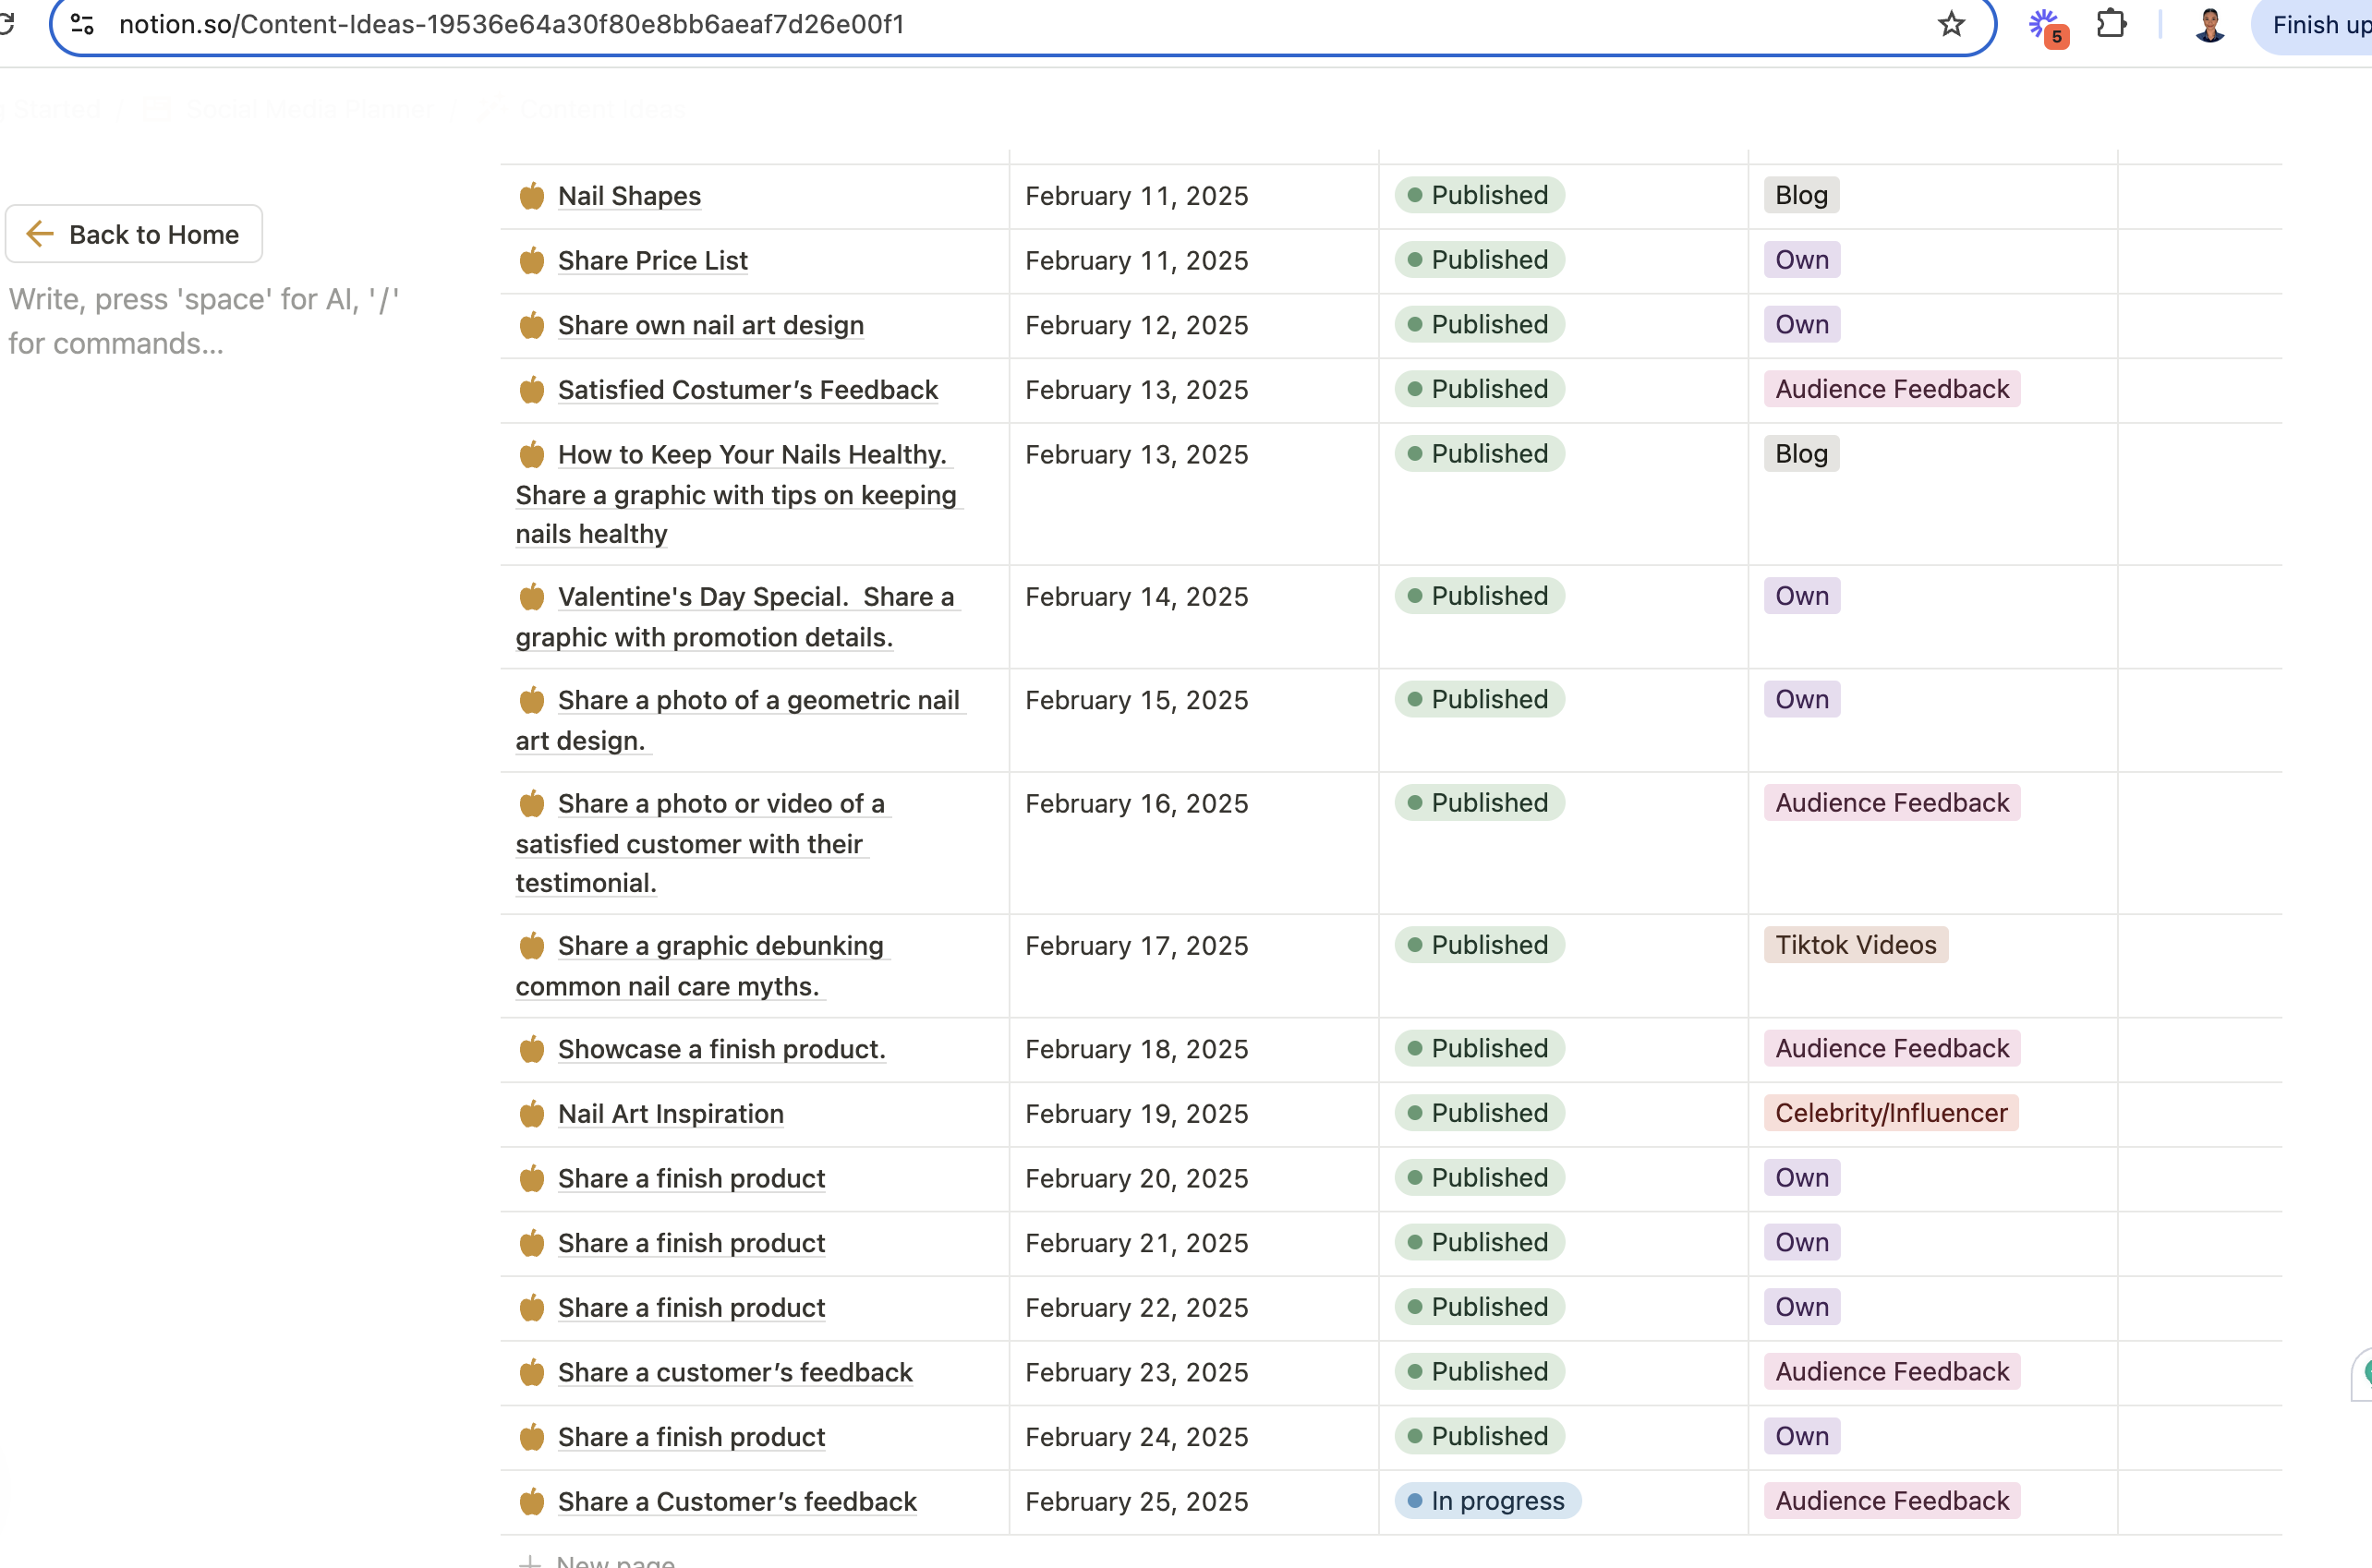Open Published status for Nail Shapes row
Viewport: 2372px width, 1568px height.
(x=1479, y=195)
